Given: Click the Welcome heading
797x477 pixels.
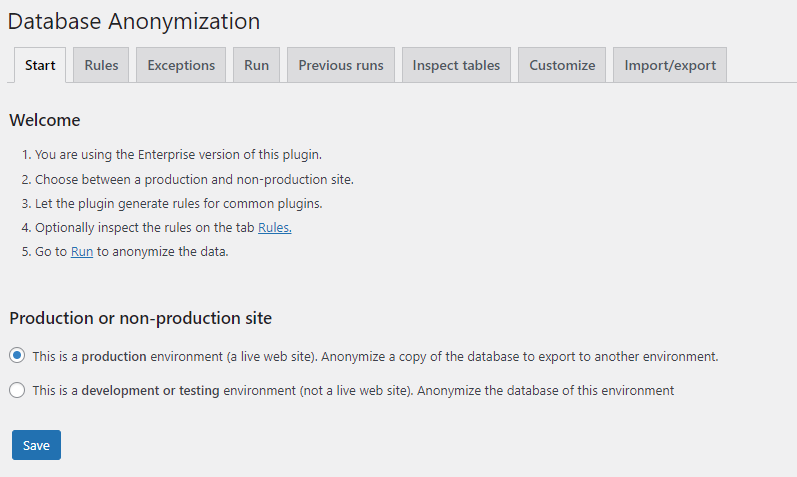Looking at the screenshot, I should [45, 120].
